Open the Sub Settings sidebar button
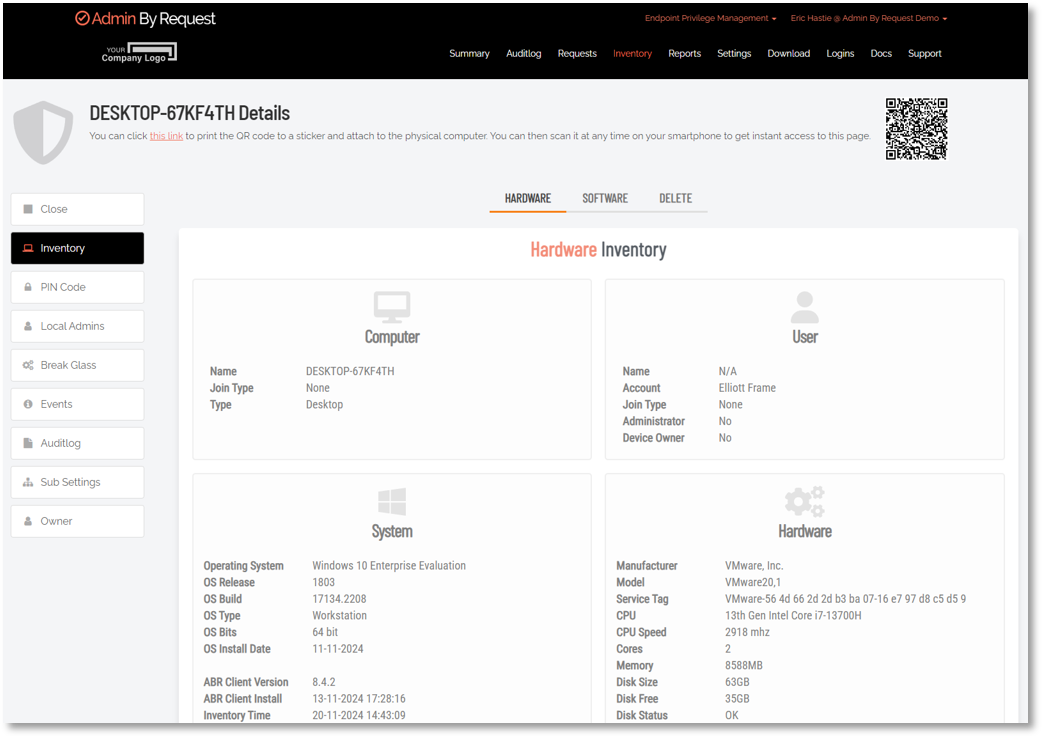1042x737 pixels. pyautogui.click(x=77, y=482)
